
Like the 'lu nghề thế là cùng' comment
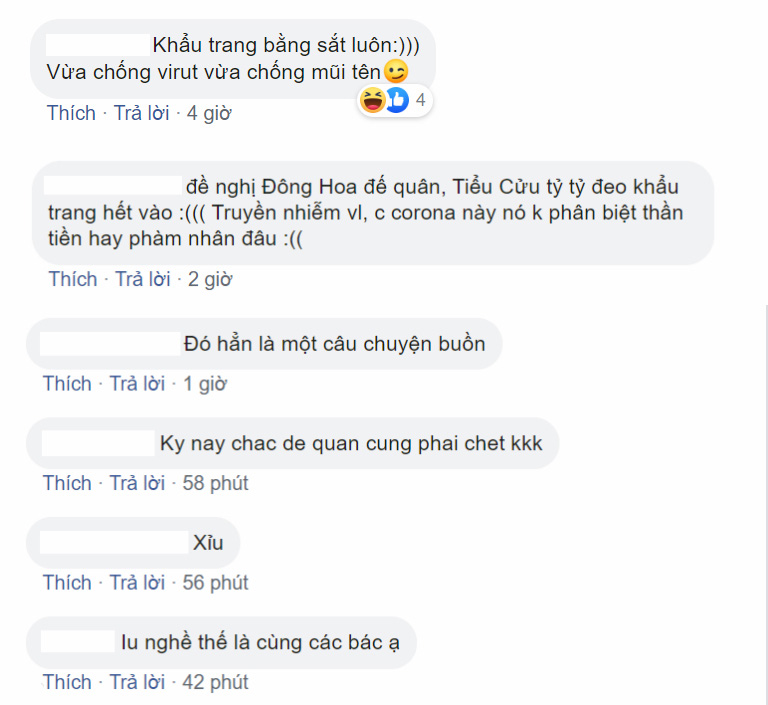point(67,682)
